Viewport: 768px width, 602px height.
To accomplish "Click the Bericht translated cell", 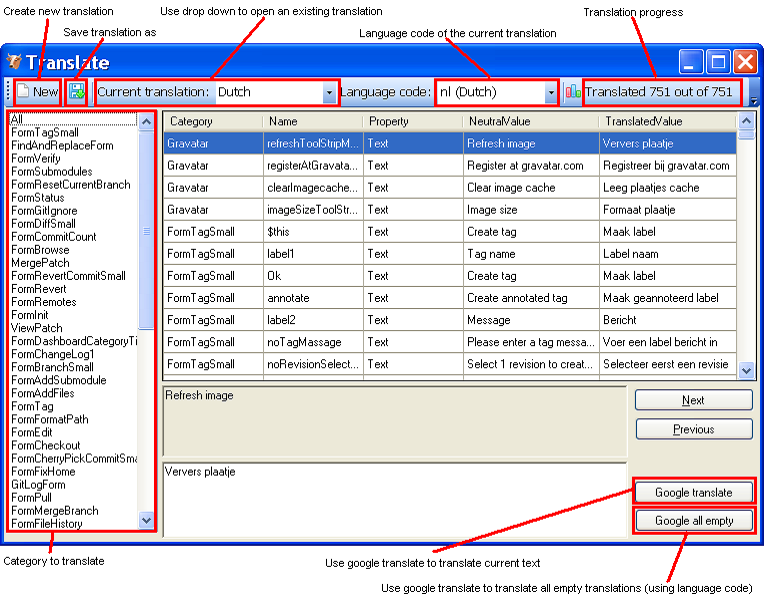I will click(x=668, y=320).
